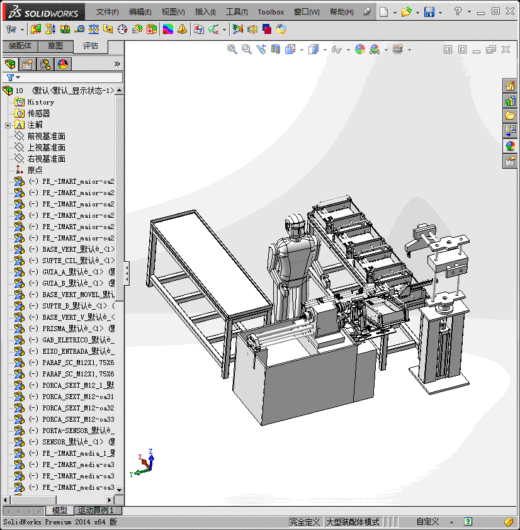Click the home icon in the right task pane

pos(510,86)
